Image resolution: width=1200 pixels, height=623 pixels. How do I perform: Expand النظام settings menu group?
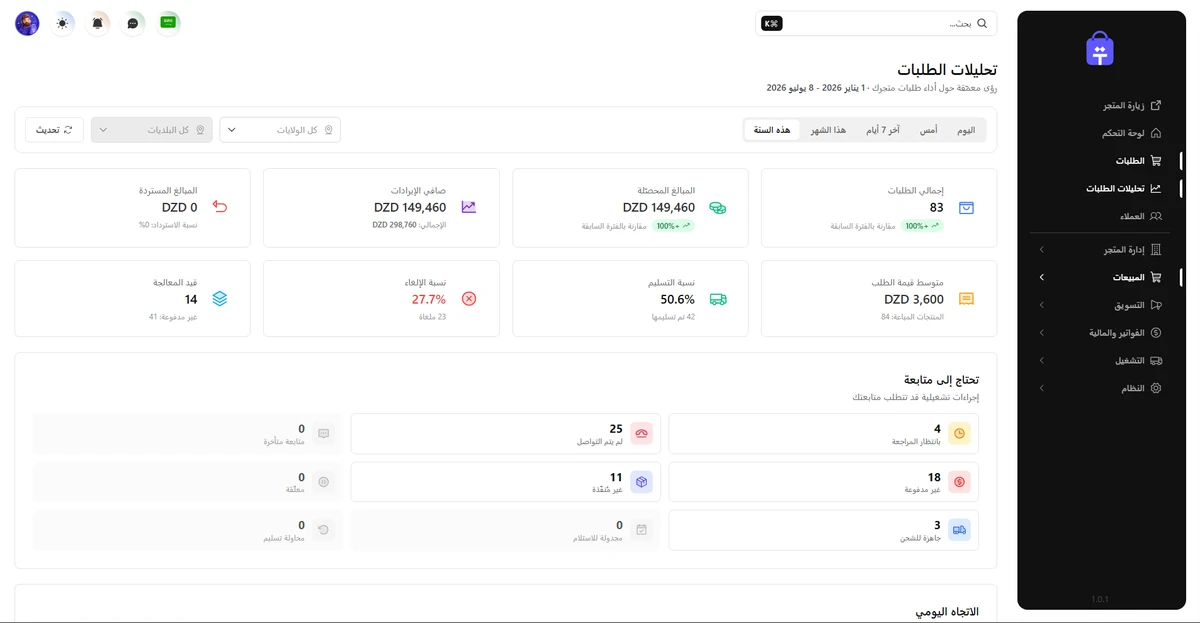tap(1101, 388)
